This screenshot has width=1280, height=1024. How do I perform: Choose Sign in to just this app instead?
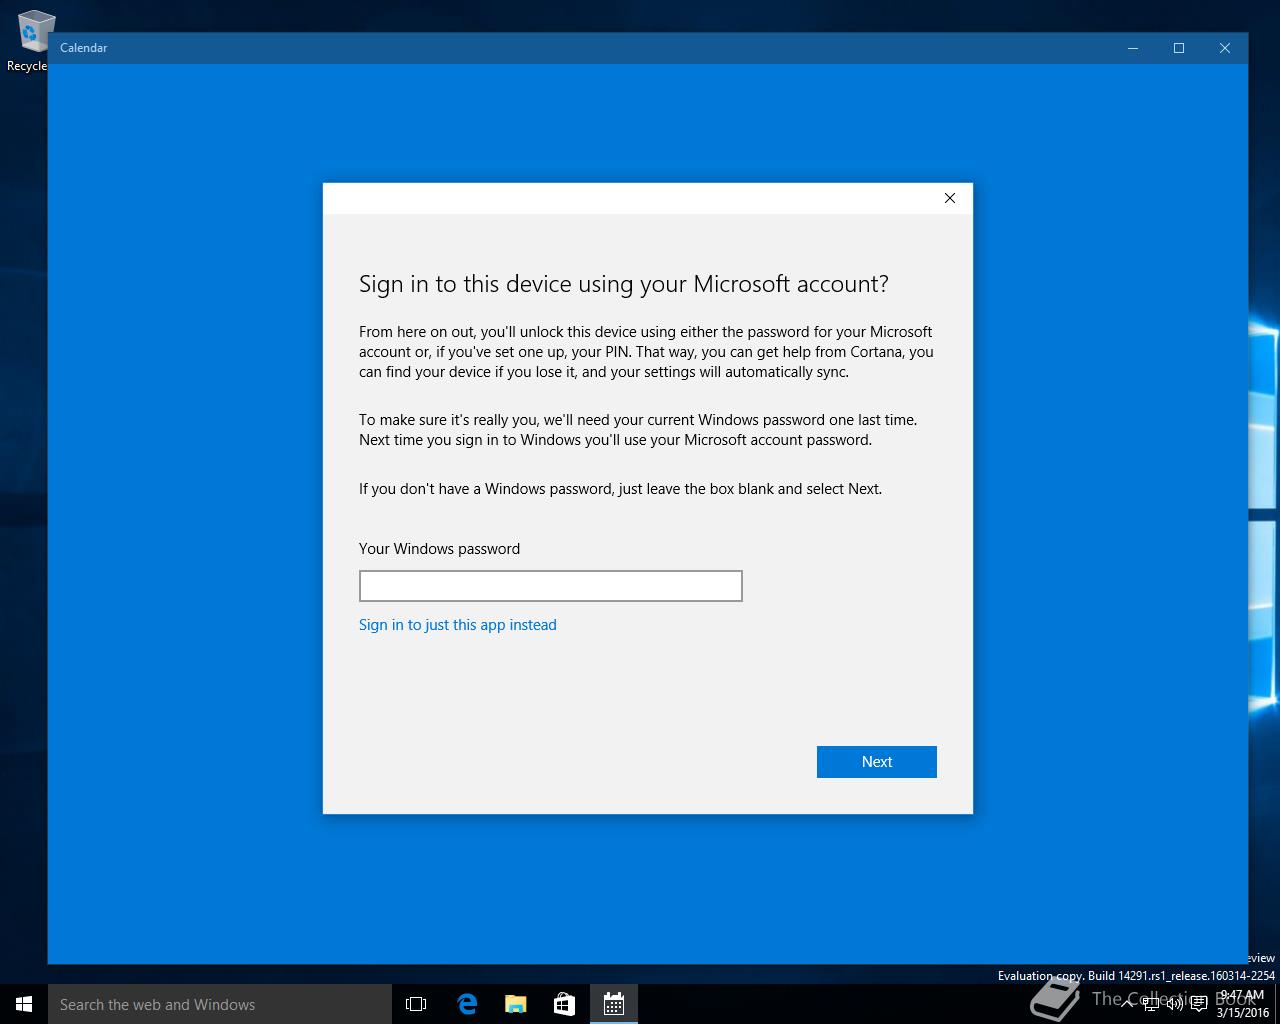point(458,625)
